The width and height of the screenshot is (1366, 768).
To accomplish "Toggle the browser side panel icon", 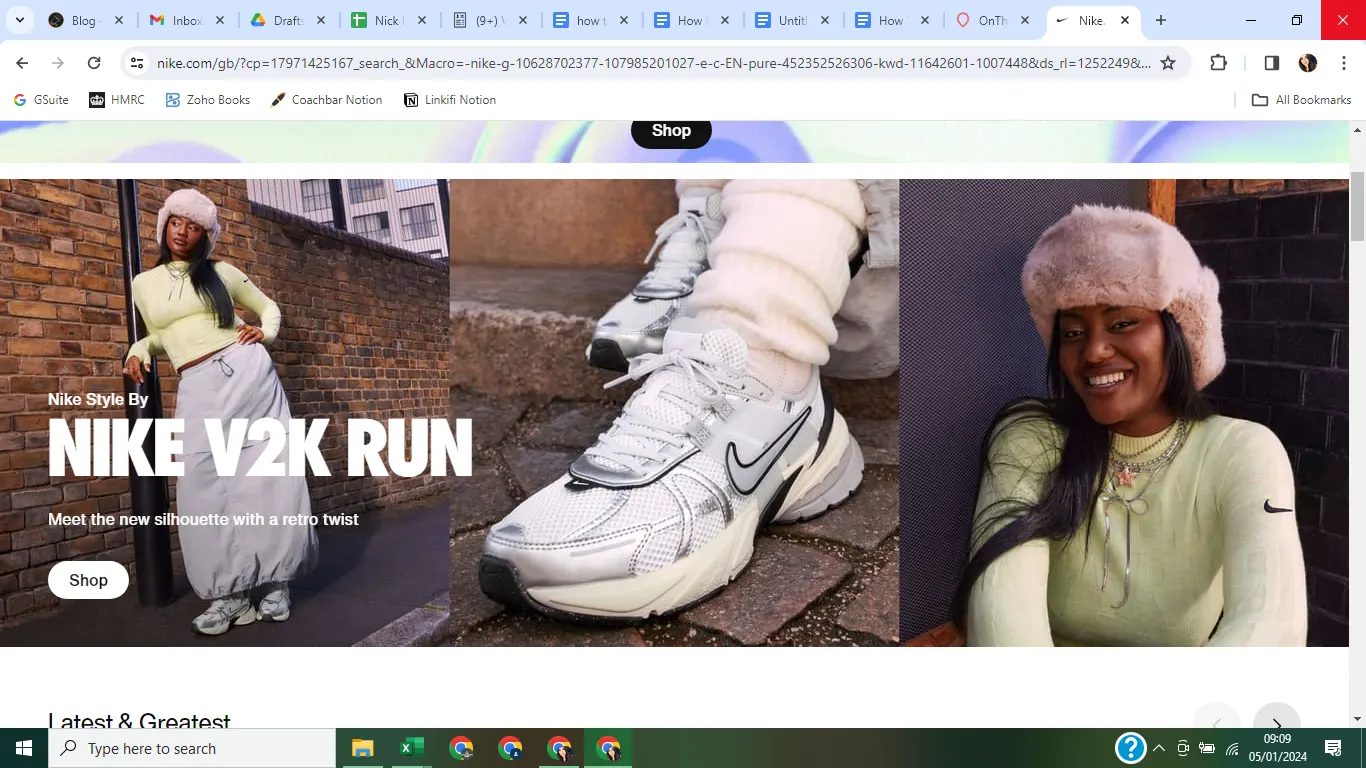I will click(x=1272, y=63).
